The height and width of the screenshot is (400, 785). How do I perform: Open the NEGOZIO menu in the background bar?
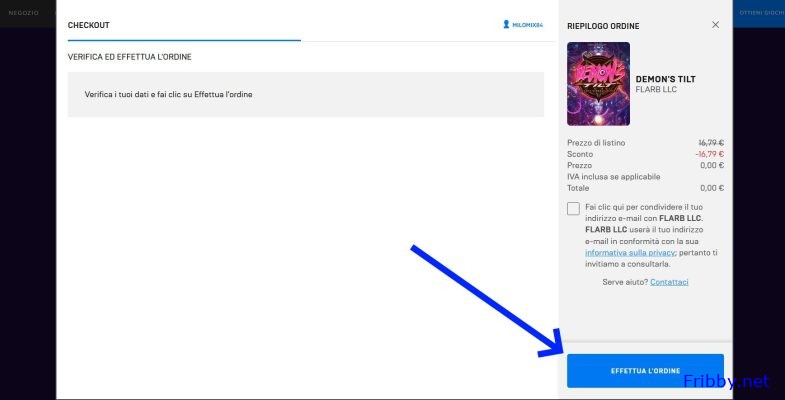24,12
